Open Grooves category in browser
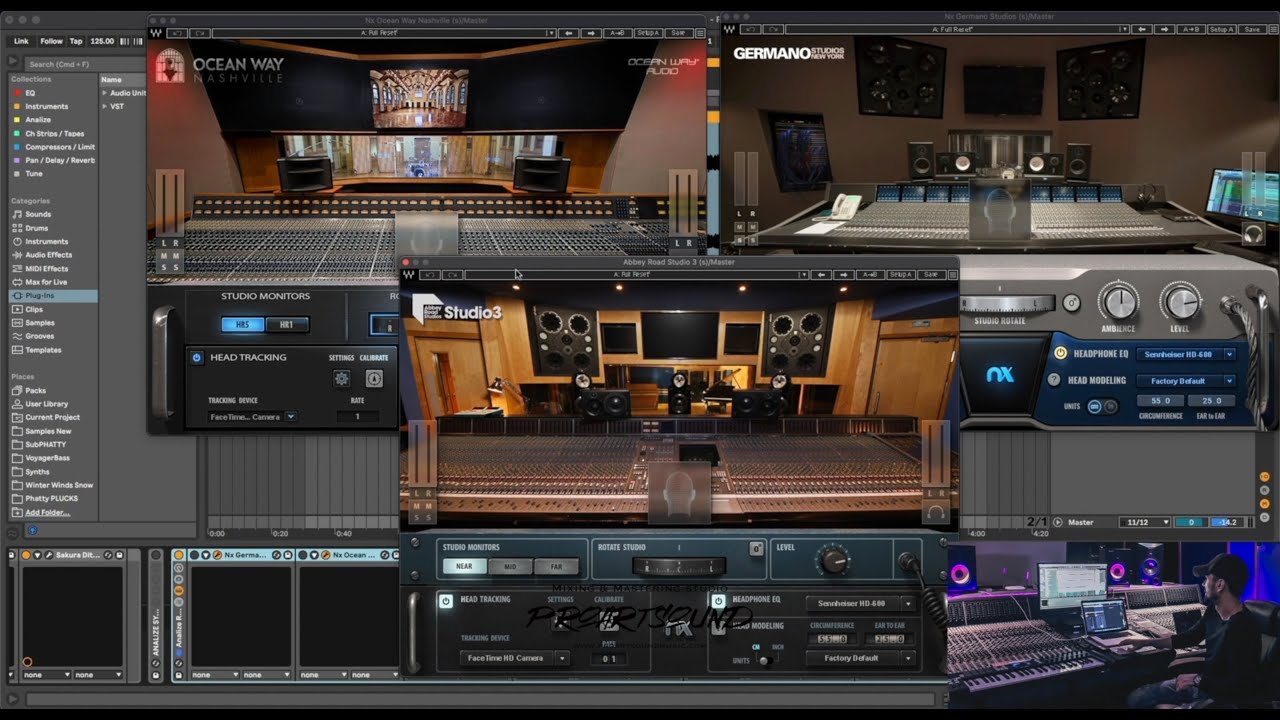Screen dimensions: 1280x720 click(x=40, y=336)
